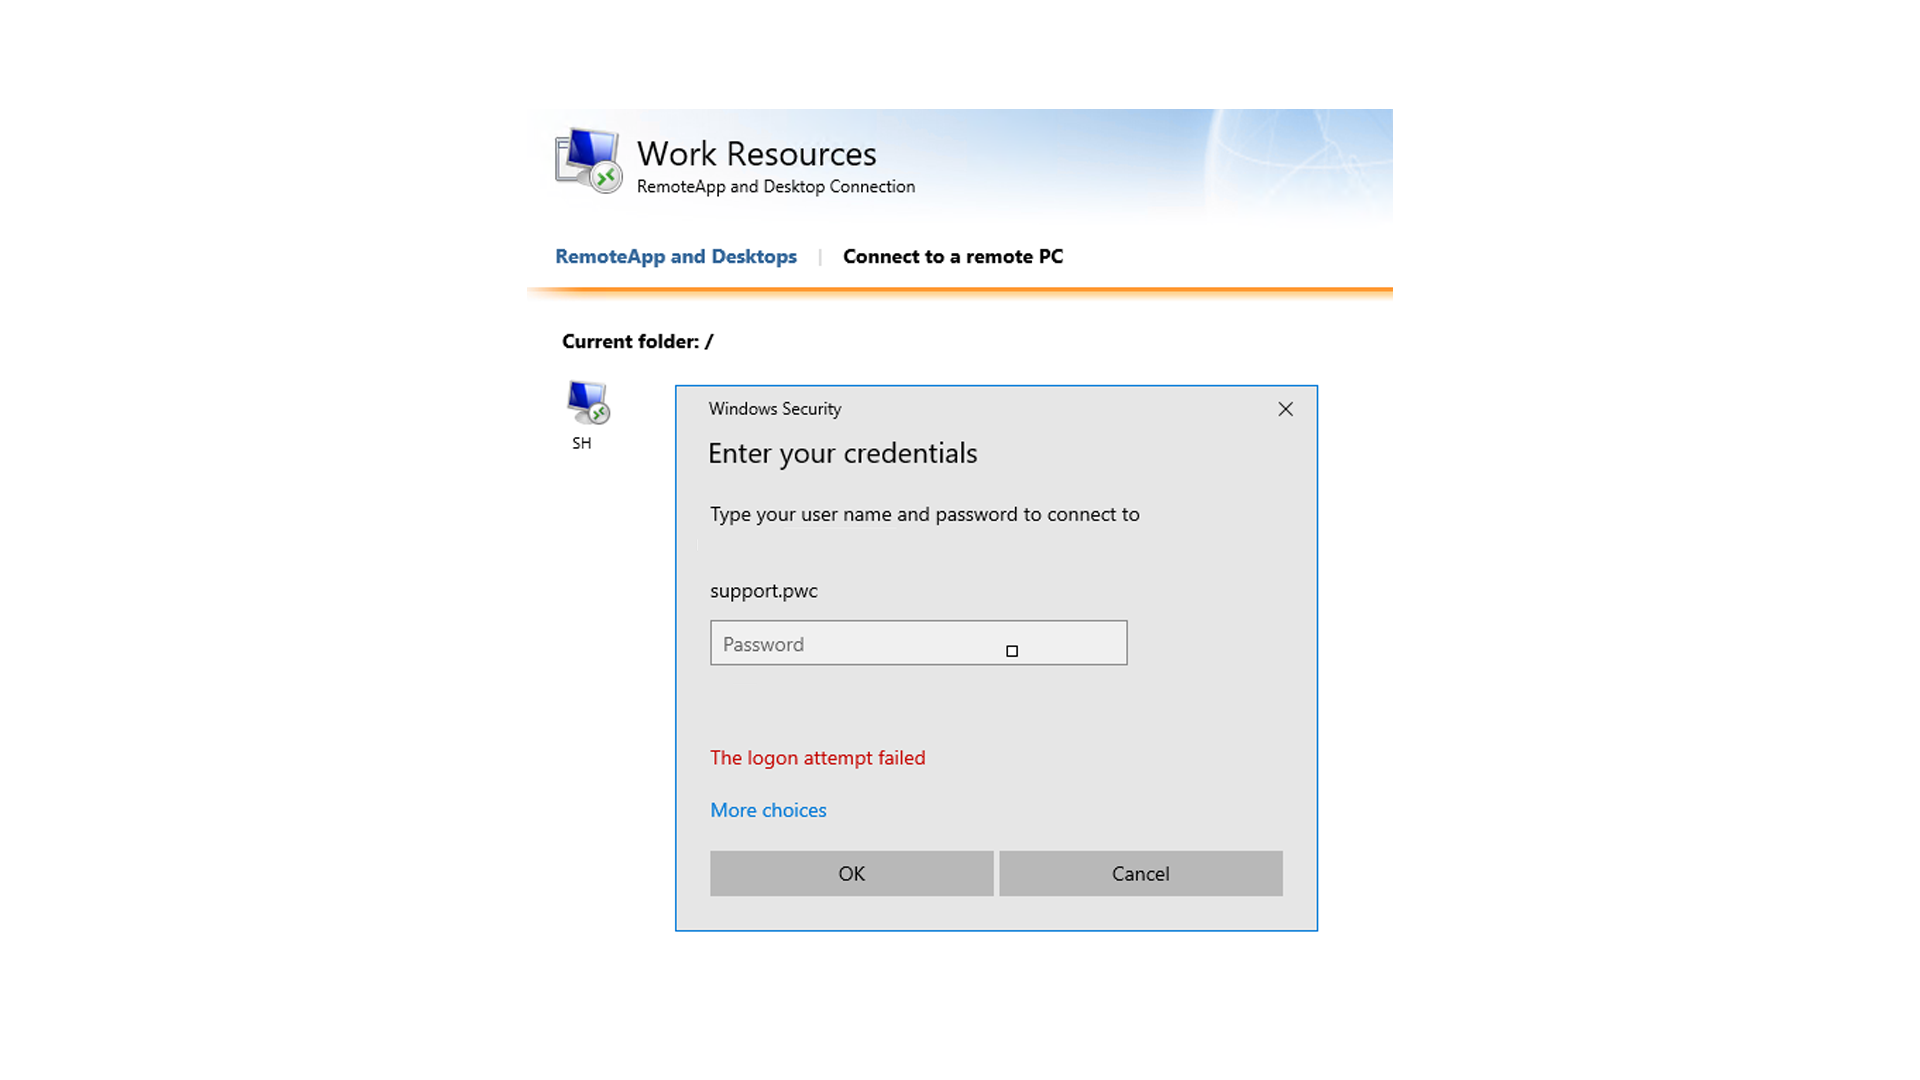Switch to RemoteApp and Desktops tab
The image size is (1920, 1080).
(x=676, y=257)
